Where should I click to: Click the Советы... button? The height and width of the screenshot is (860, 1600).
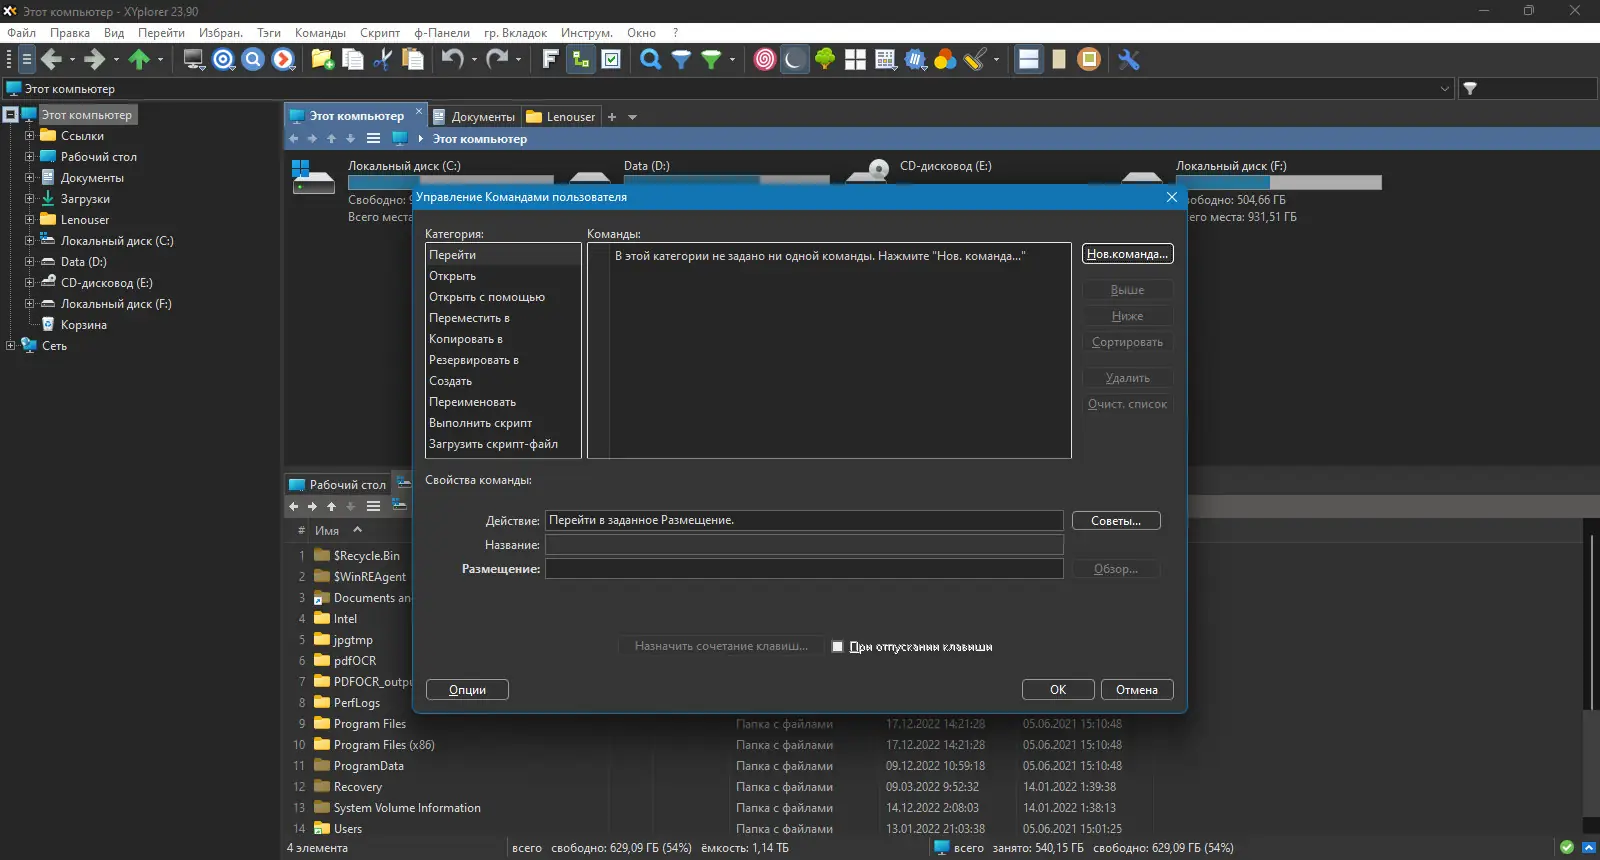(x=1116, y=521)
